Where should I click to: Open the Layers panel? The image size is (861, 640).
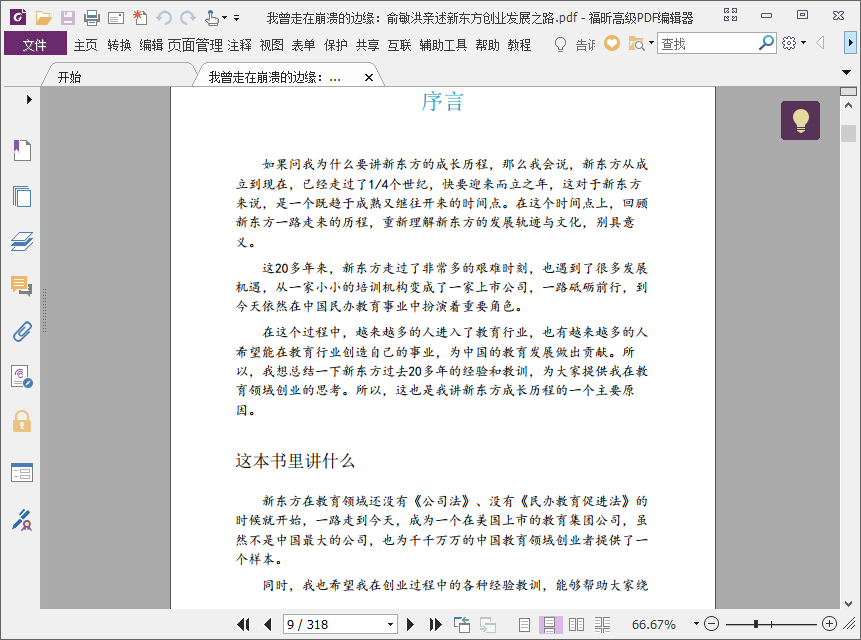(x=22, y=241)
